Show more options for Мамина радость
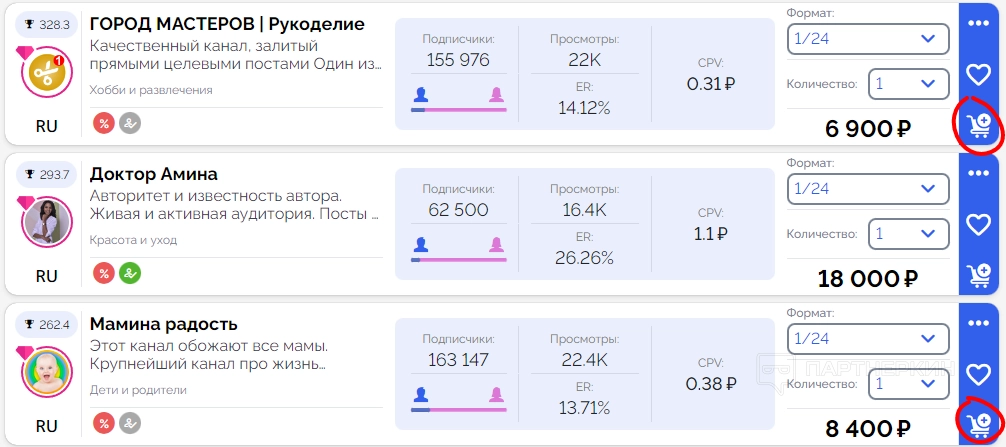The image size is (1006, 447). click(978, 322)
